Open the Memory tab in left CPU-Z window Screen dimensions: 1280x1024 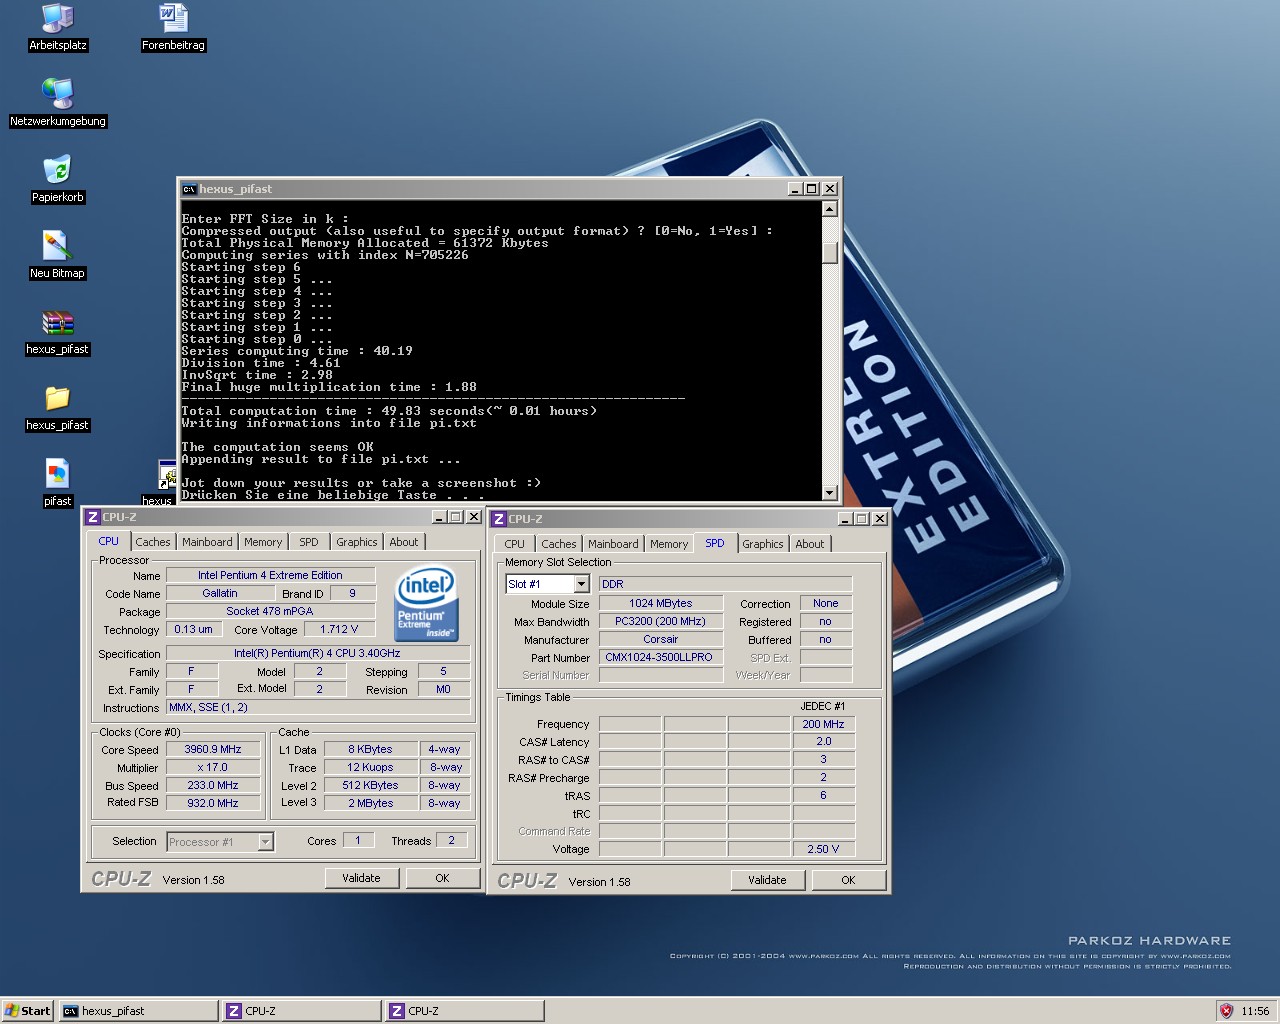click(x=263, y=542)
